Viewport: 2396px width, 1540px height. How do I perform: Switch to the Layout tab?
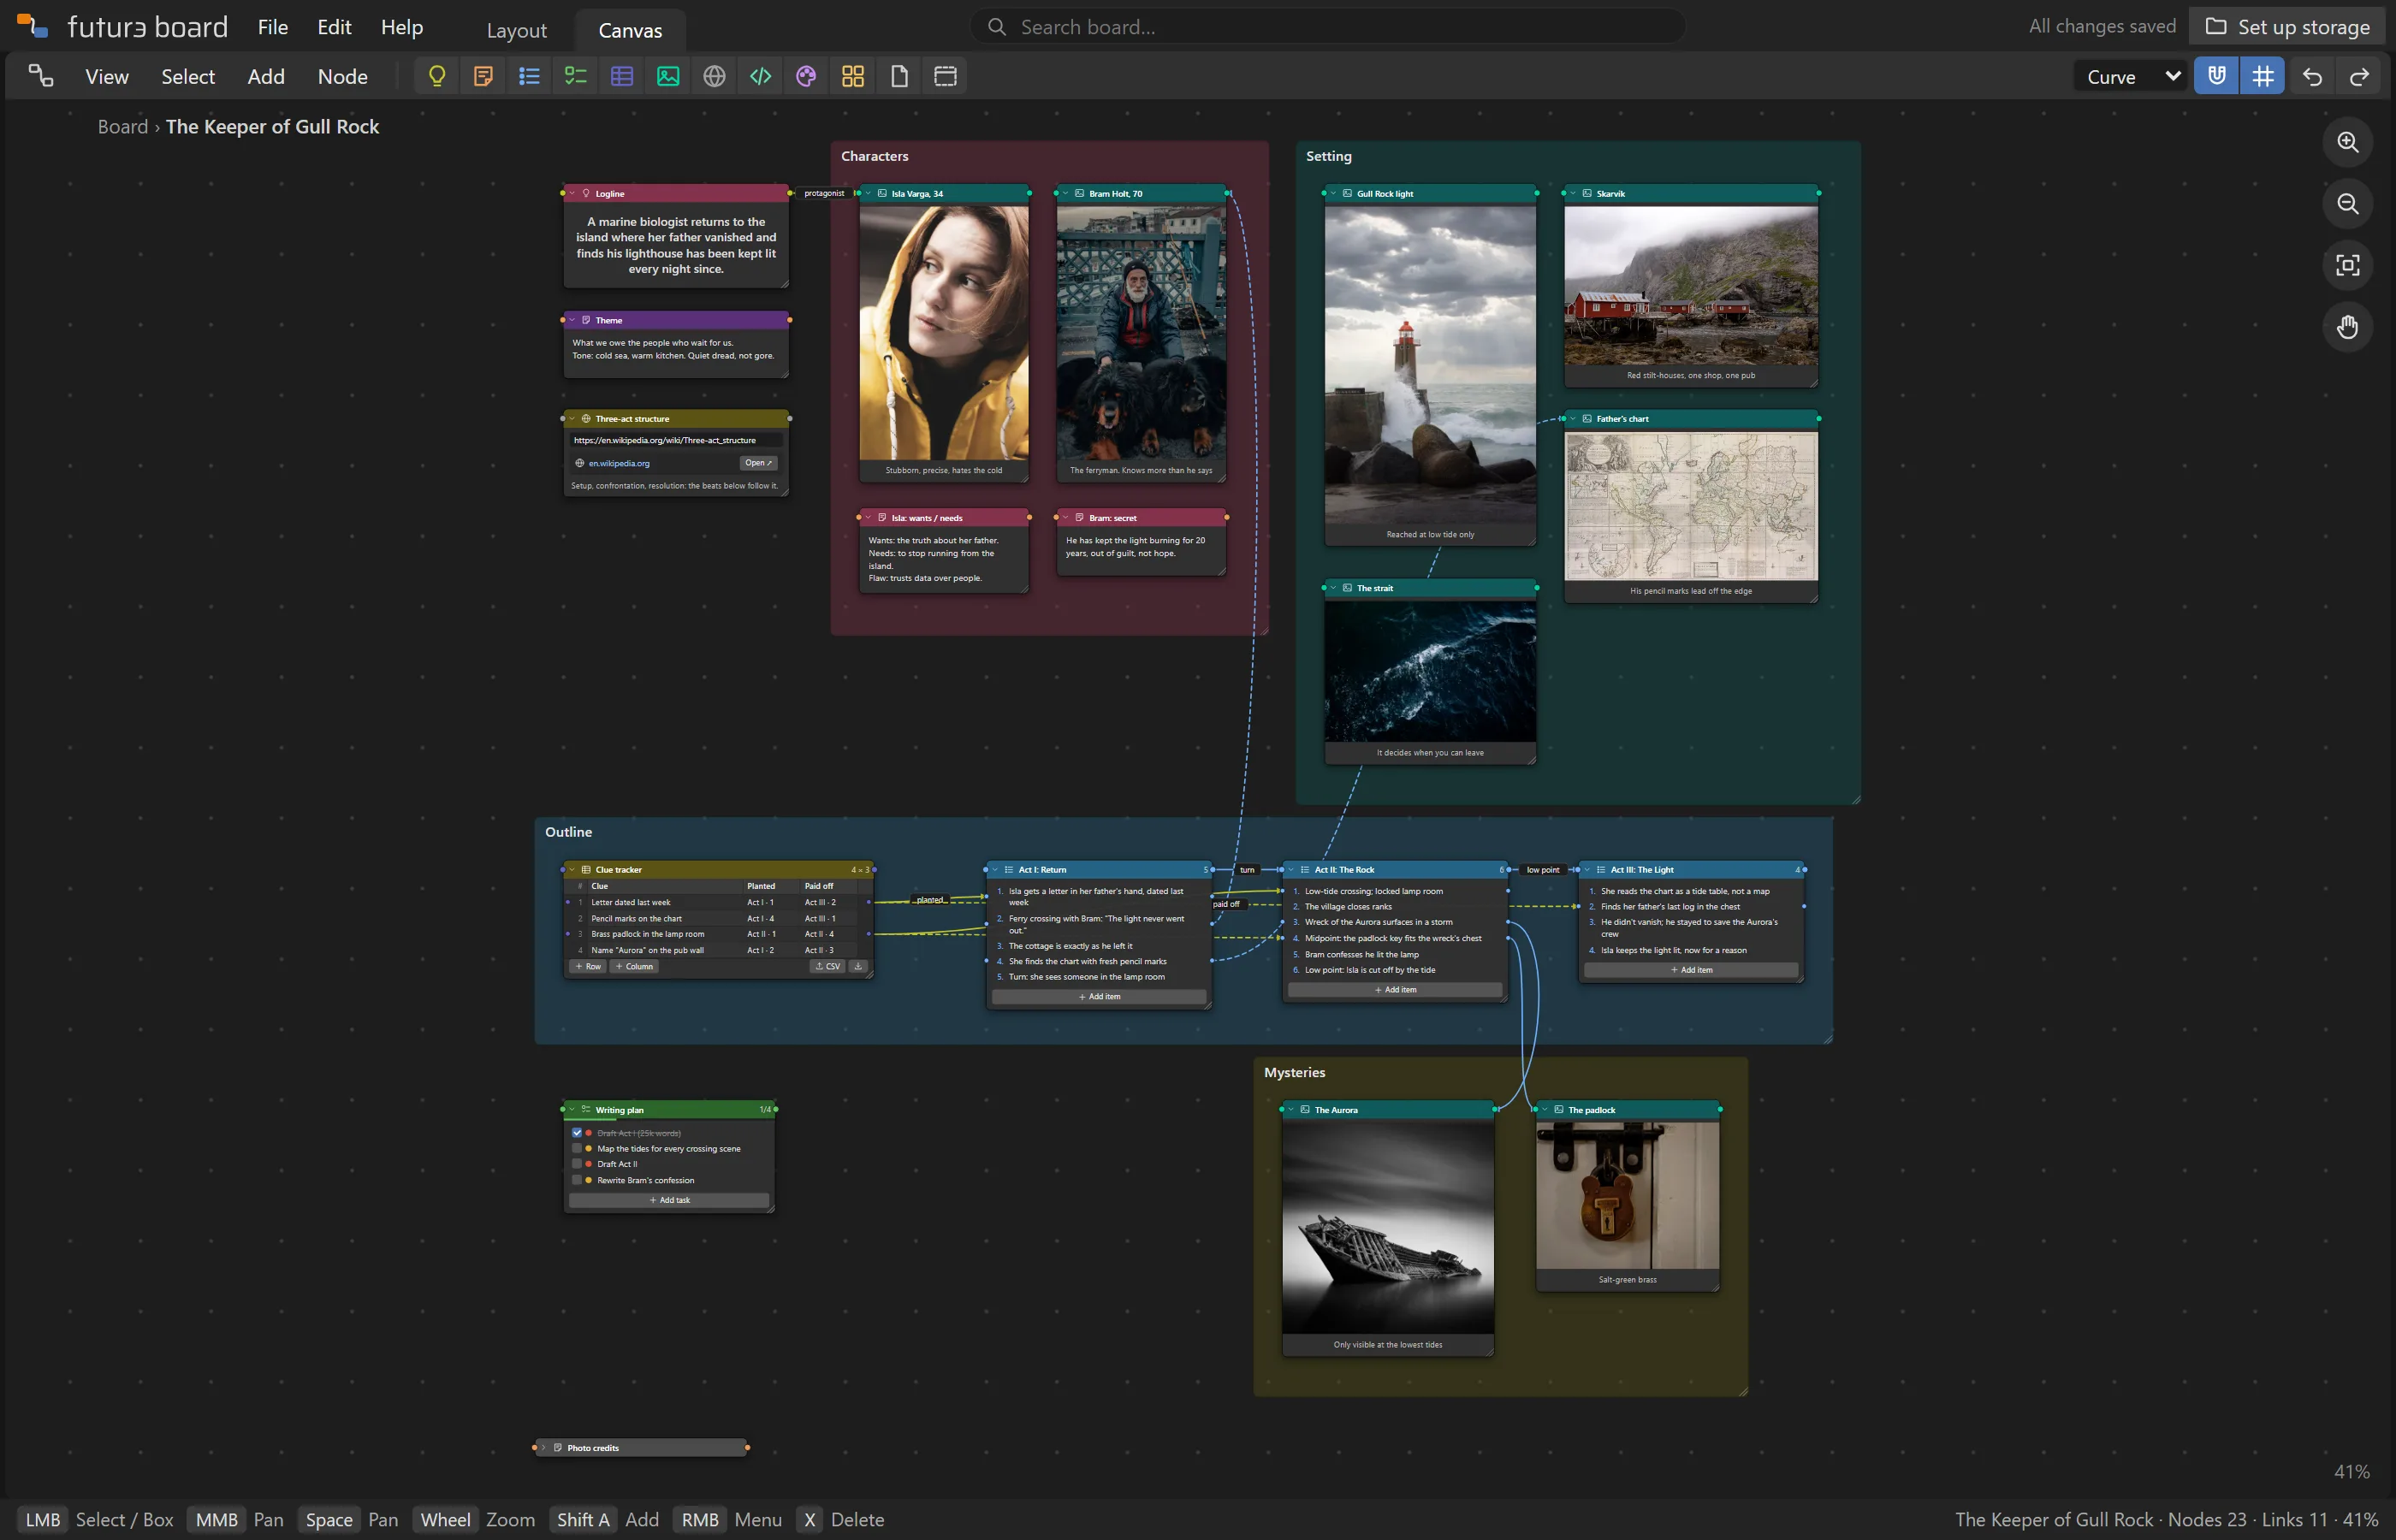click(x=517, y=30)
